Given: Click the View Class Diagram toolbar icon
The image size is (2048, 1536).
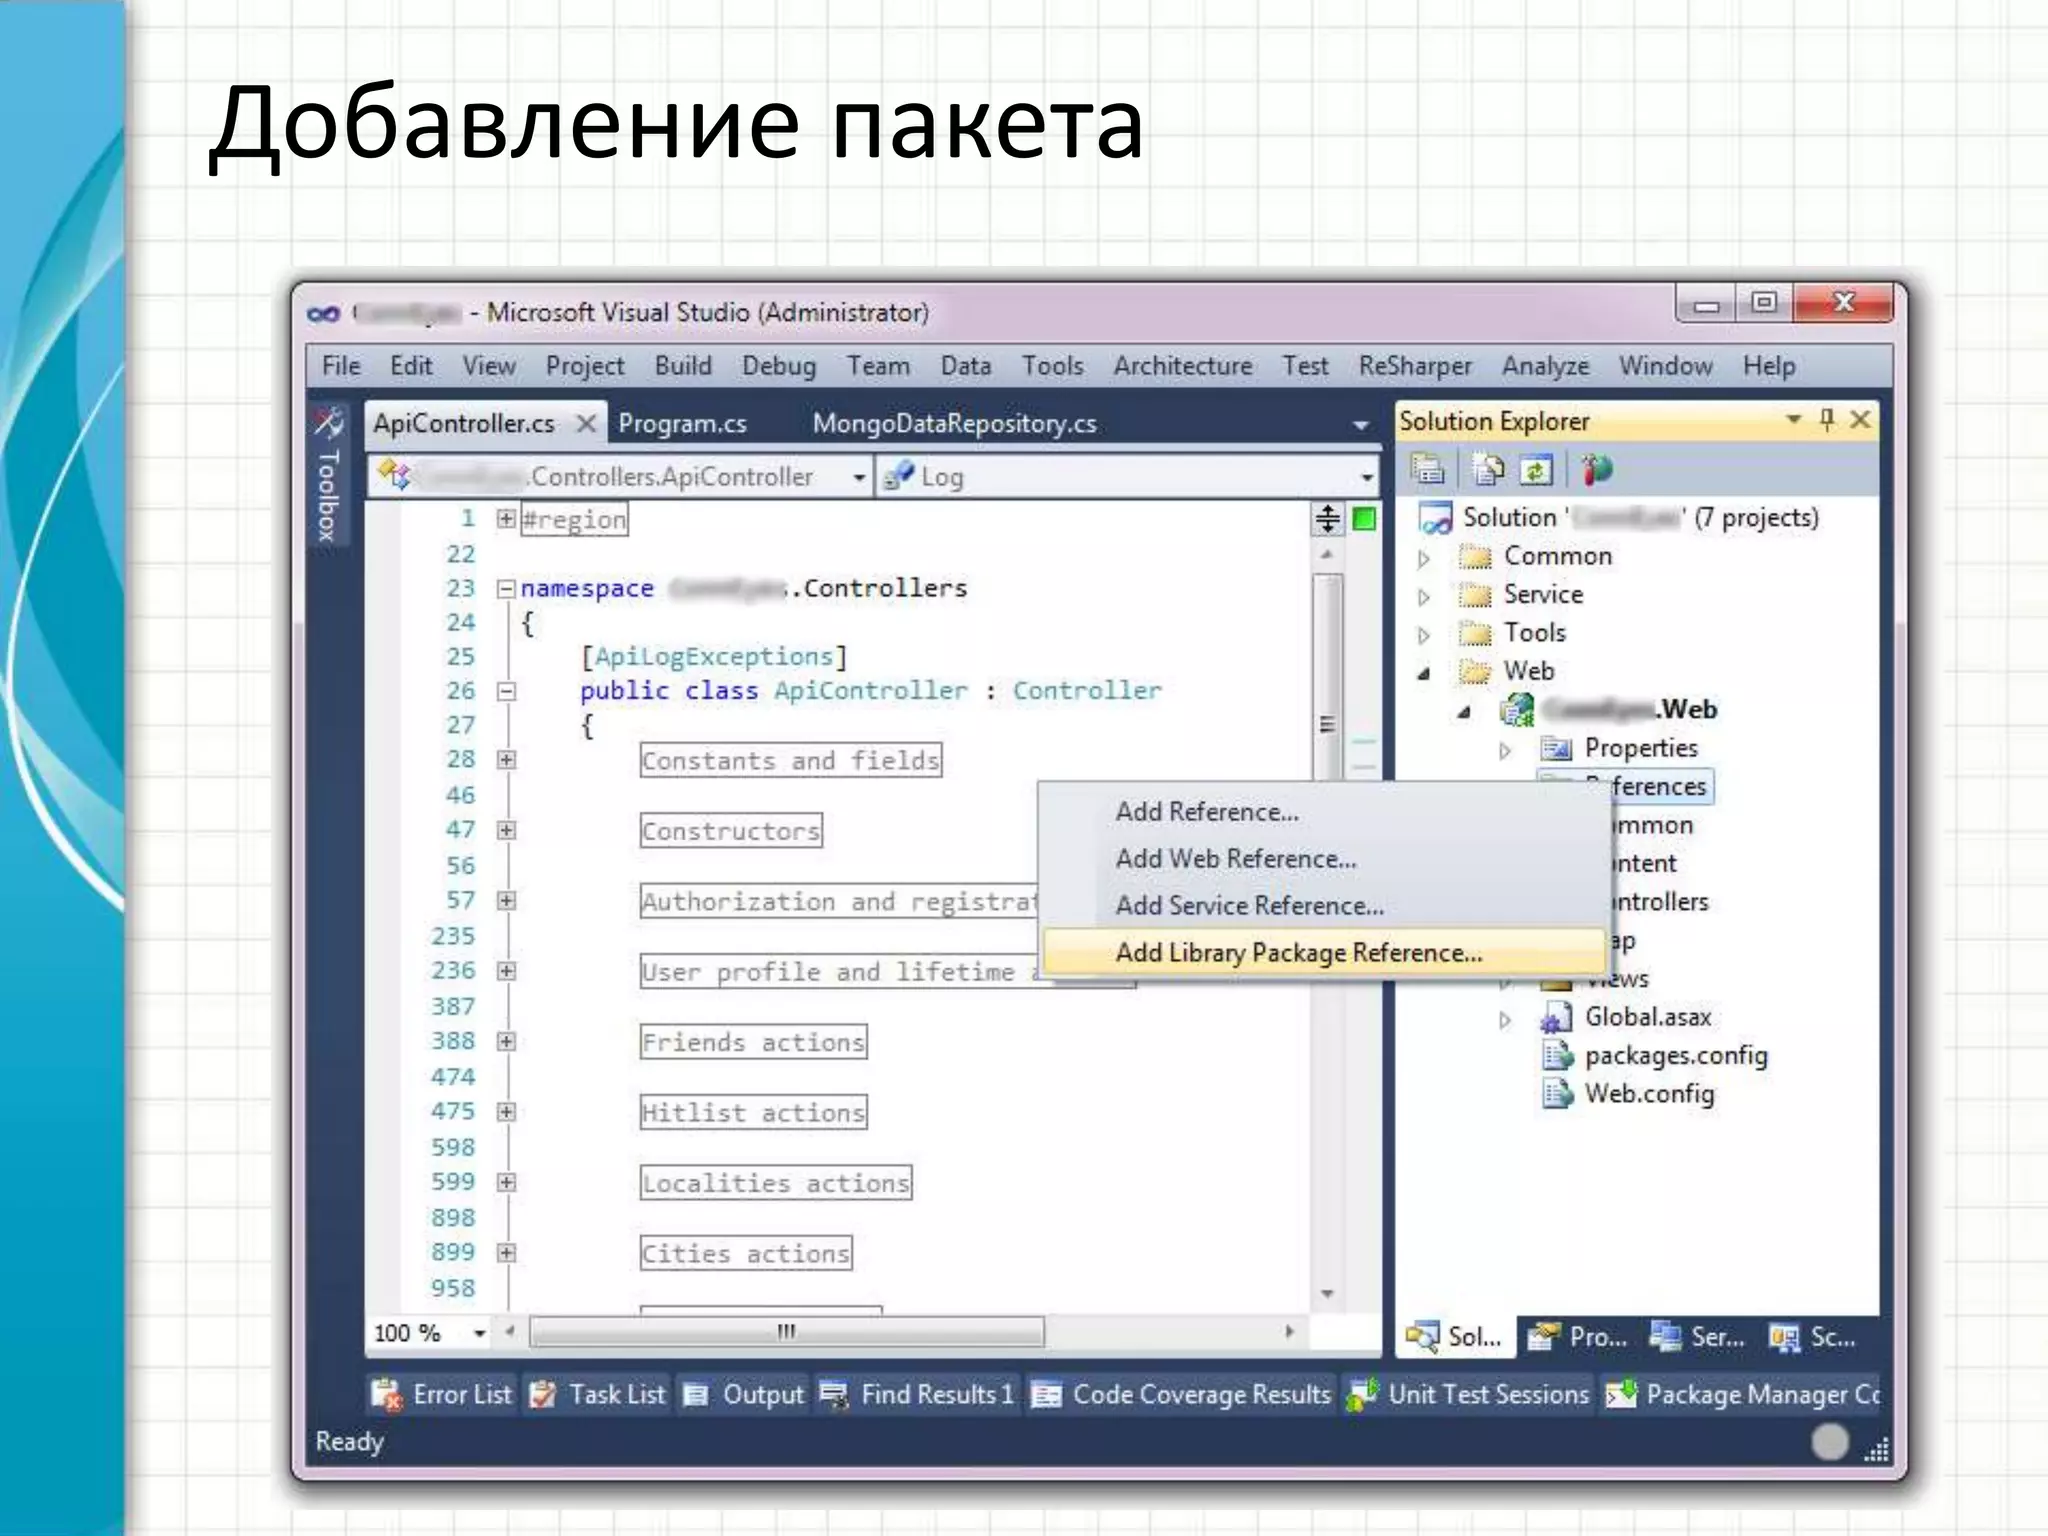Looking at the screenshot, I should (x=1597, y=469).
